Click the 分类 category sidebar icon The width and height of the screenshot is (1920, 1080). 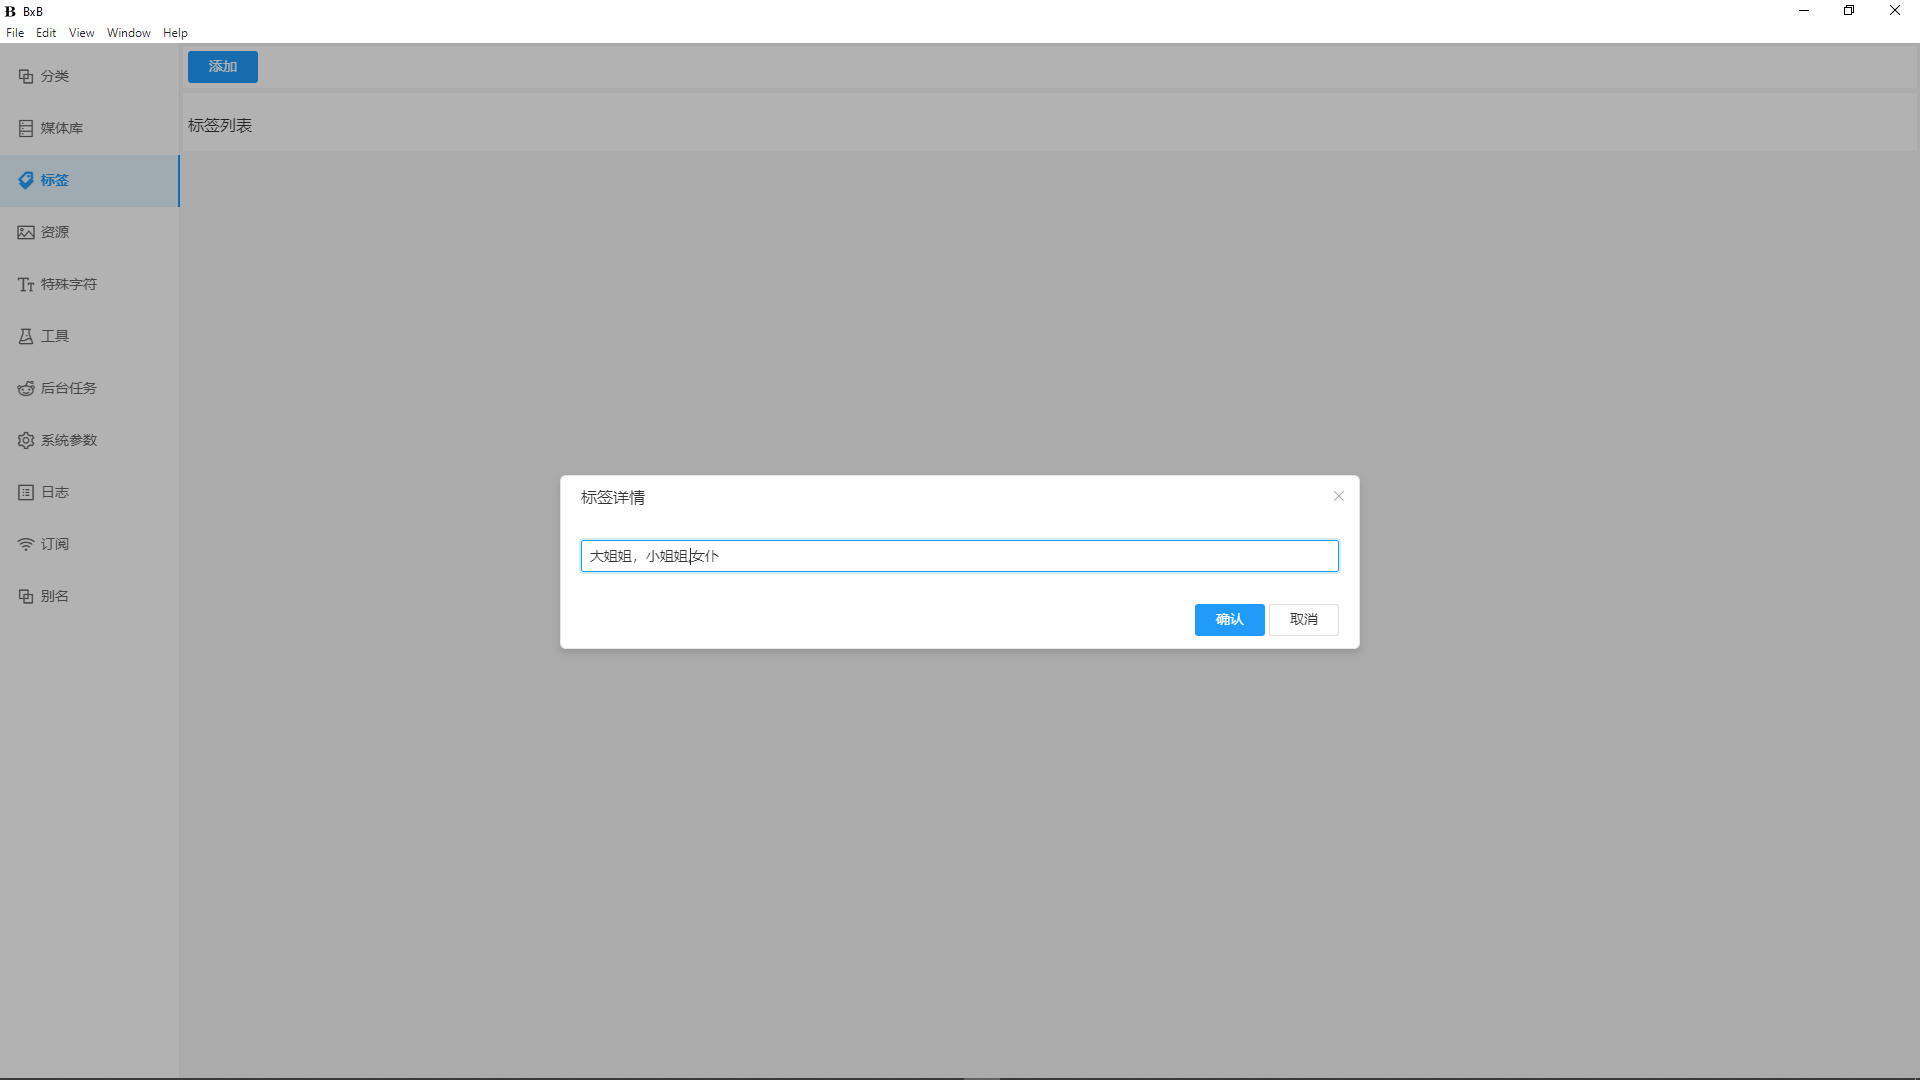tap(26, 76)
